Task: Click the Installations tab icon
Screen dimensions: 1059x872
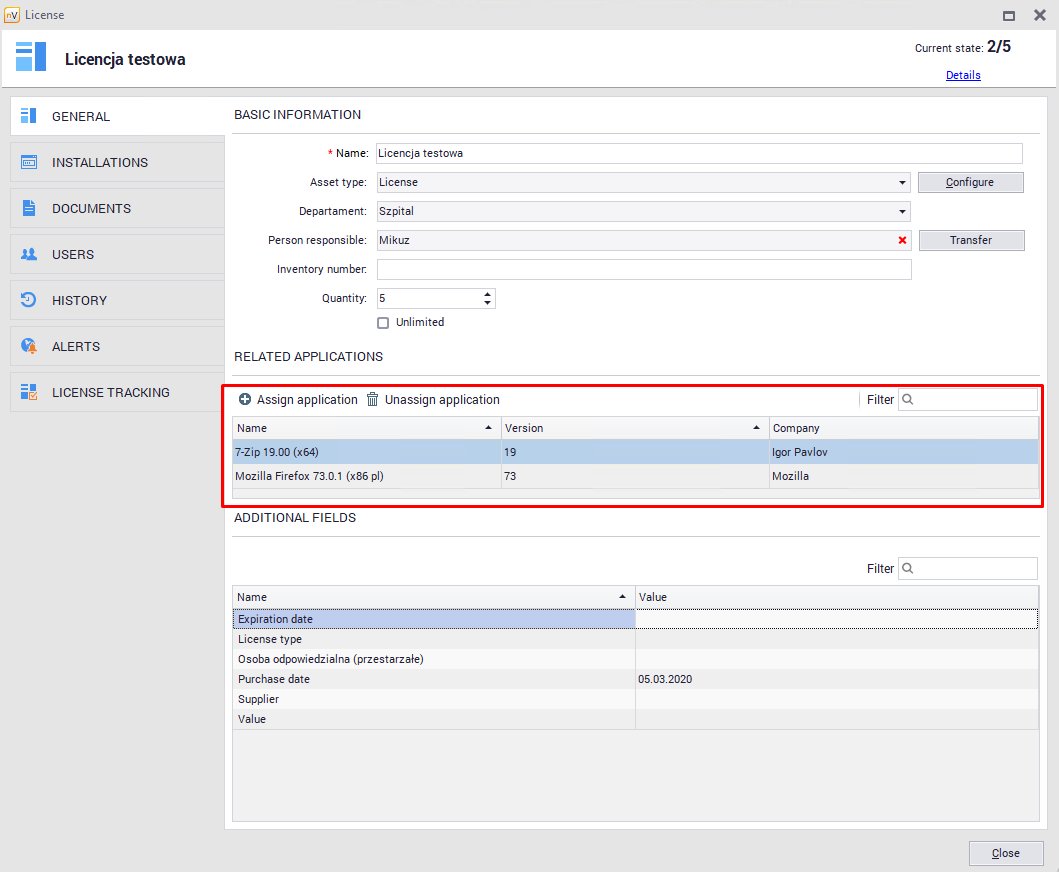Action: point(29,162)
